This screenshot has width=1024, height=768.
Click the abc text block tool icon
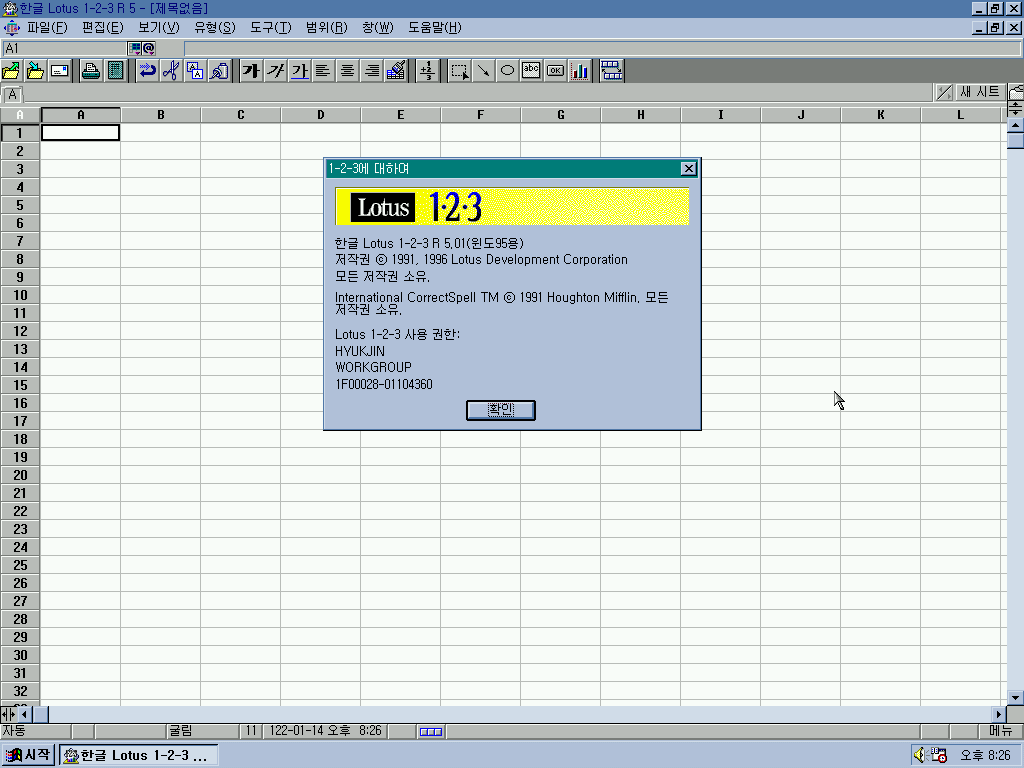click(x=532, y=71)
